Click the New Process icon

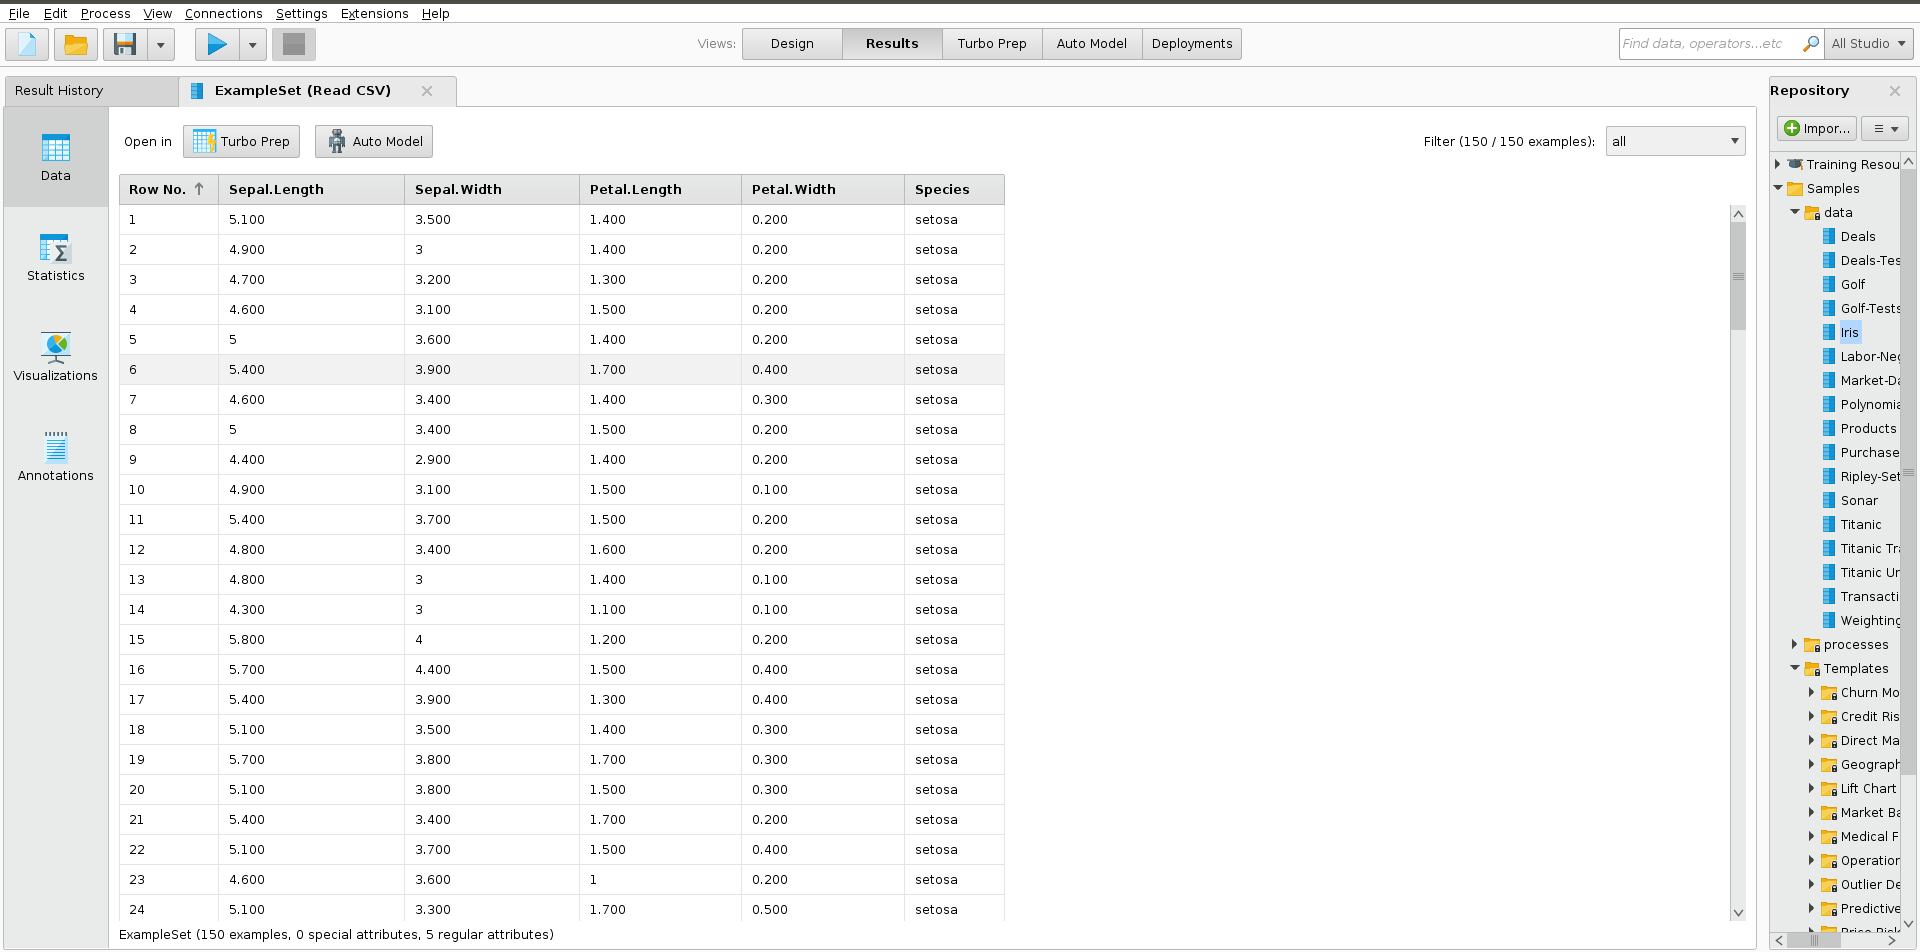[x=27, y=44]
